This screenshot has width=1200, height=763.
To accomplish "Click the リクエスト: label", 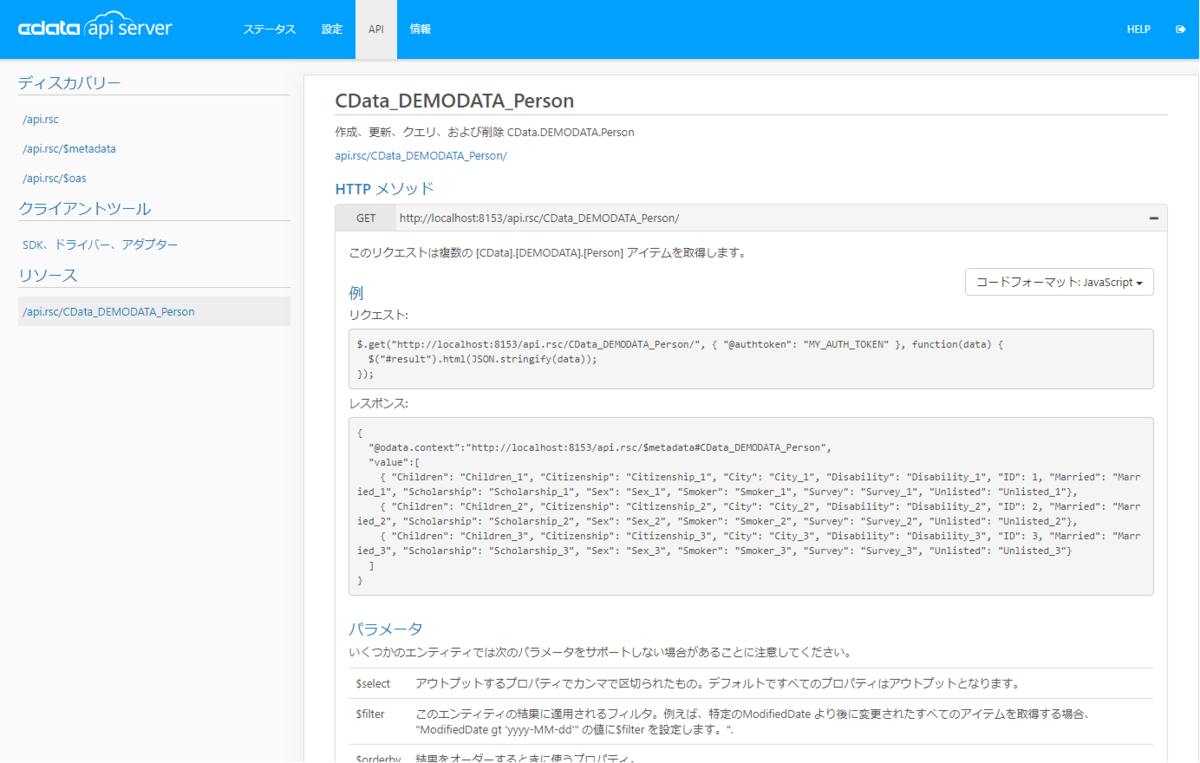I will (x=379, y=314).
